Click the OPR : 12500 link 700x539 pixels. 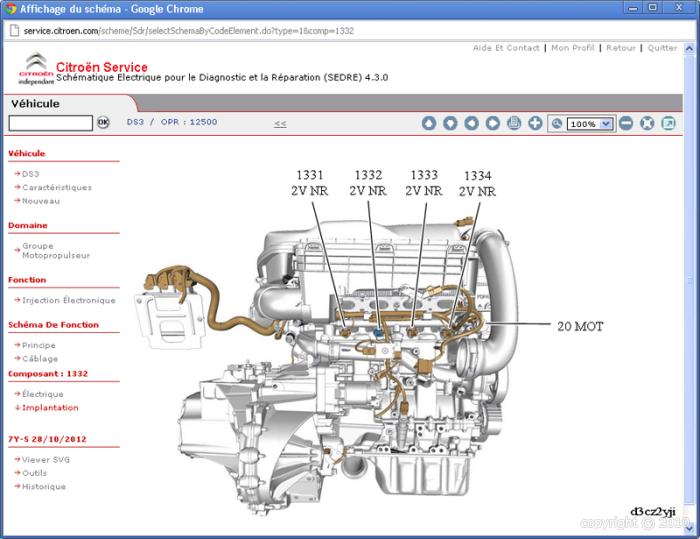point(189,122)
